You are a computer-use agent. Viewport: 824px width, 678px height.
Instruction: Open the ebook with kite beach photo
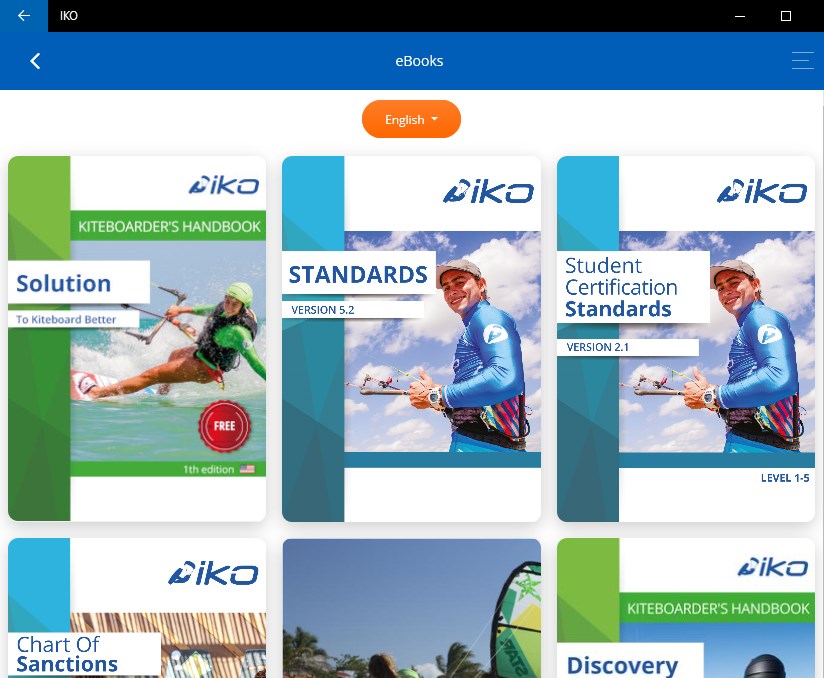click(411, 608)
